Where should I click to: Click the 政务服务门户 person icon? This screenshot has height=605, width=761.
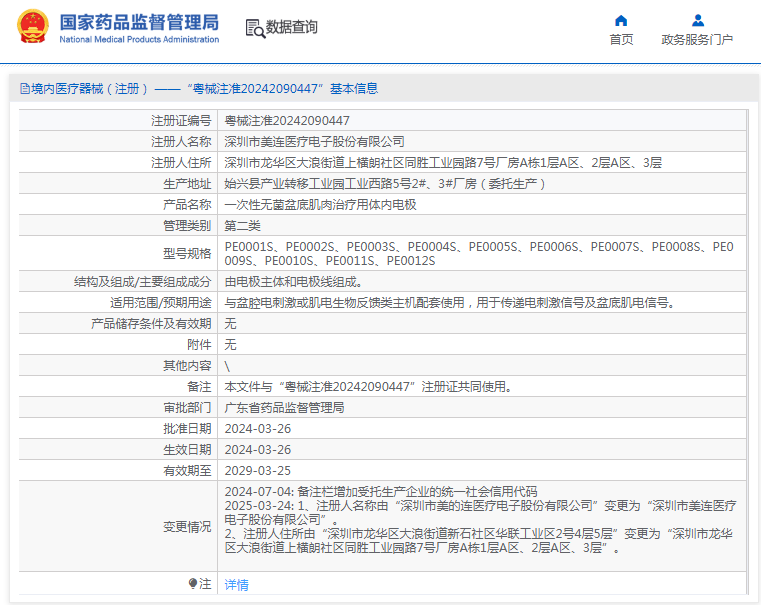[697, 20]
